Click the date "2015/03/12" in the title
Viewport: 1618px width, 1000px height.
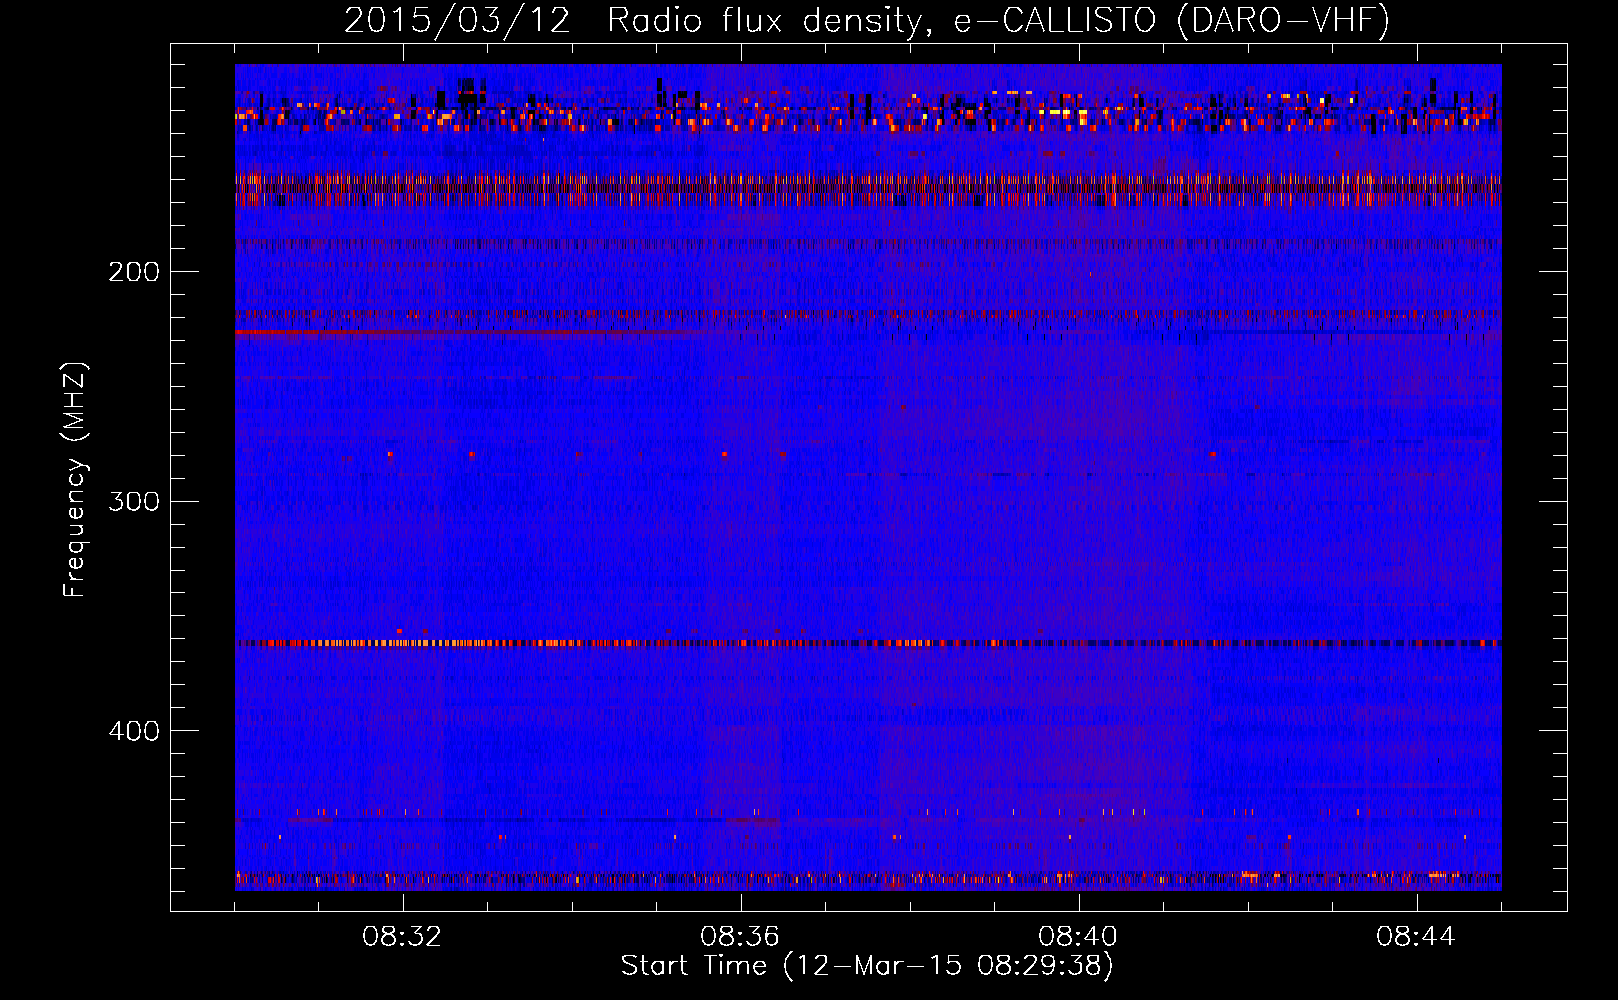[457, 21]
